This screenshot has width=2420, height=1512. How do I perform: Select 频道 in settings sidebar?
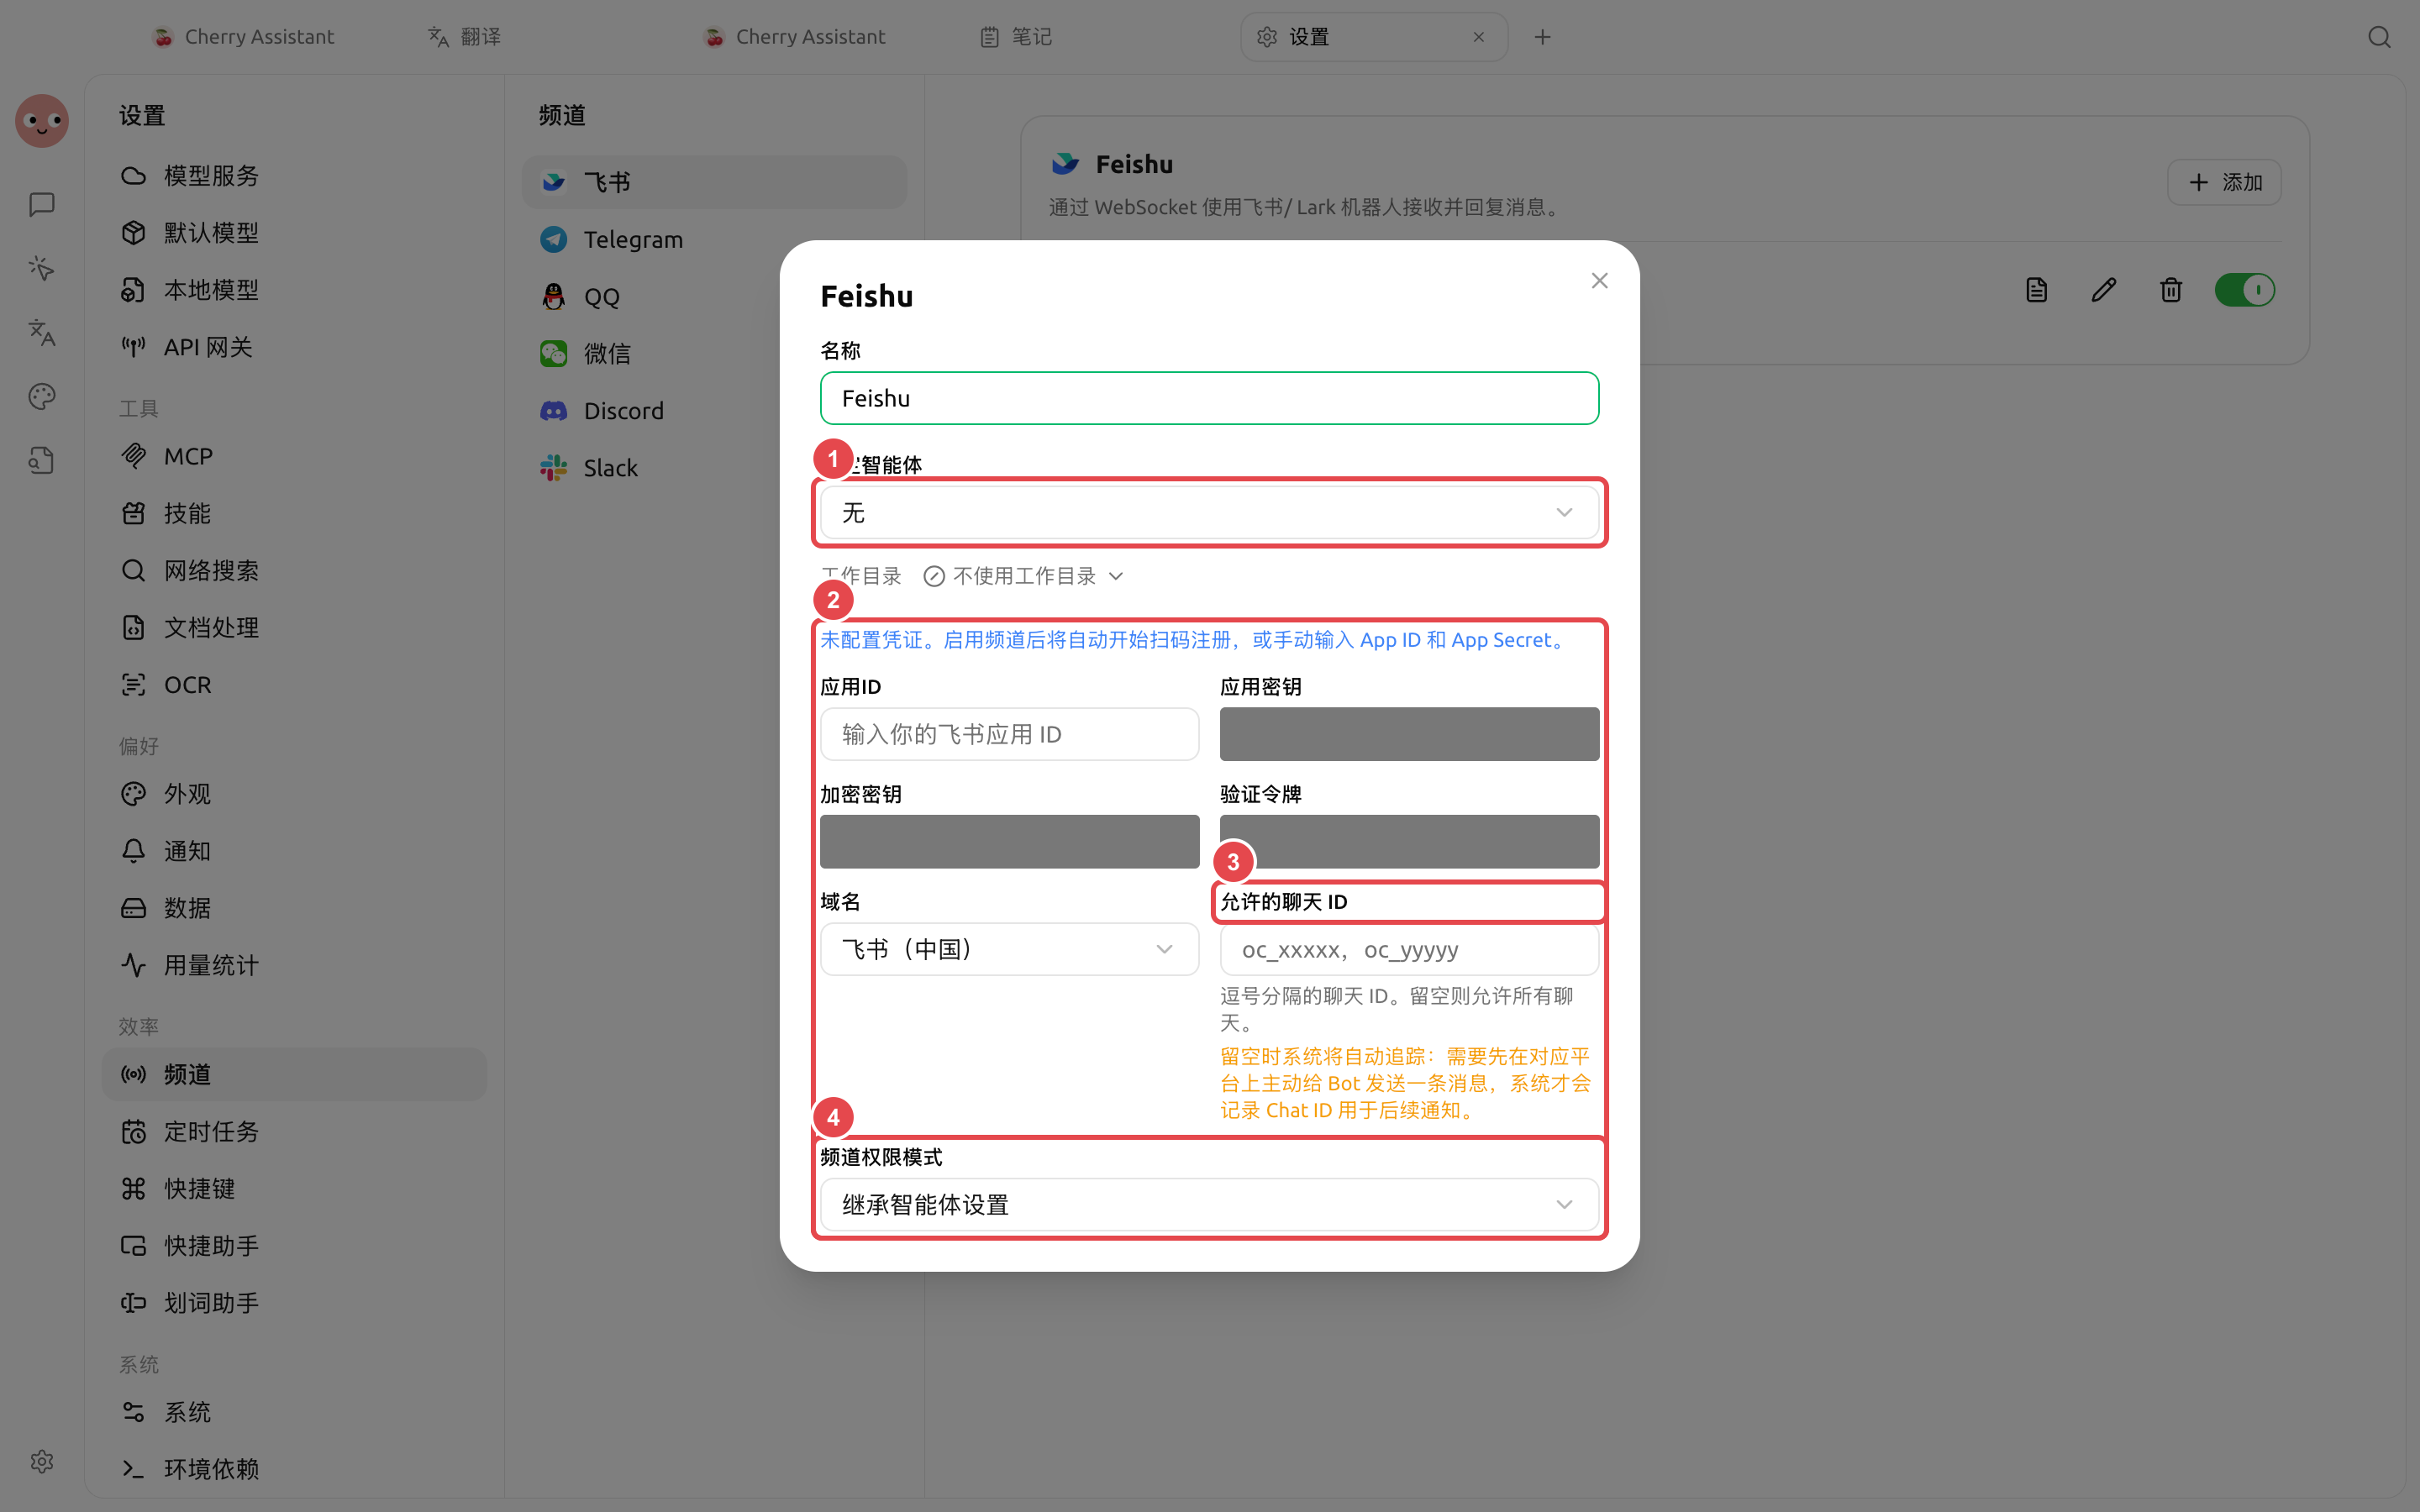tap(294, 1074)
